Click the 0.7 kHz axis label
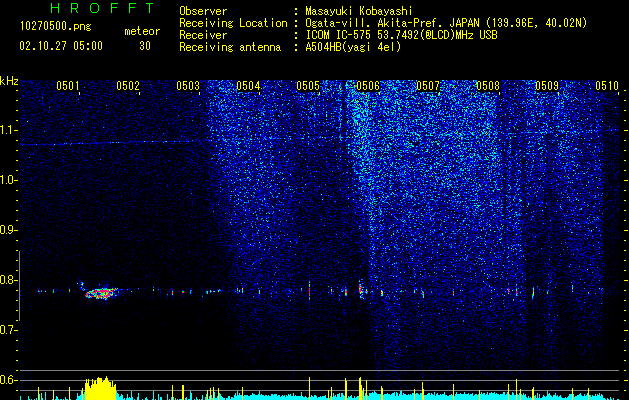The image size is (629, 400). click(x=8, y=330)
